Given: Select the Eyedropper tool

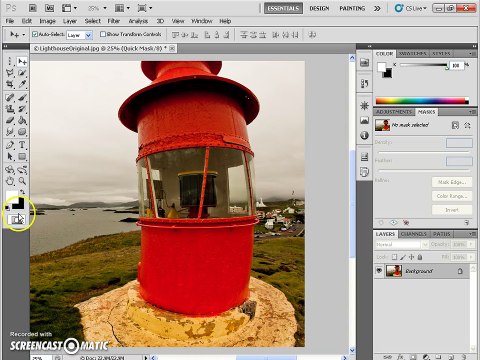Looking at the screenshot, I should pos(22,84).
